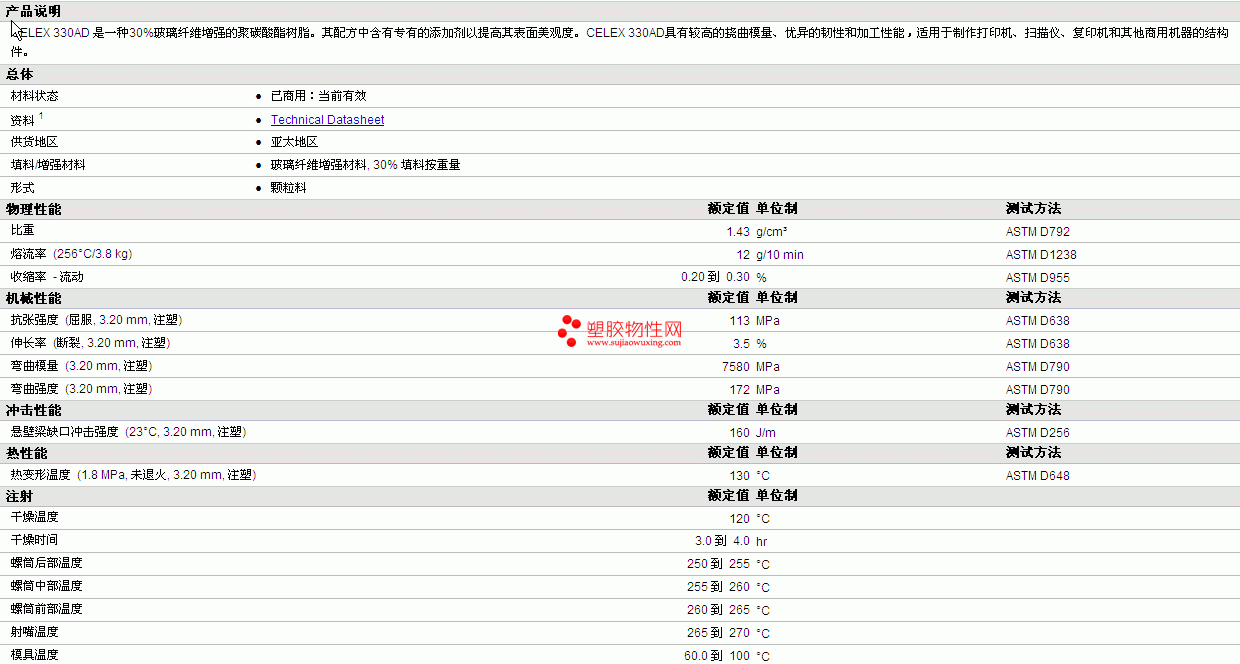Click ASTM D638 in the 伸长率 row

coord(1038,344)
